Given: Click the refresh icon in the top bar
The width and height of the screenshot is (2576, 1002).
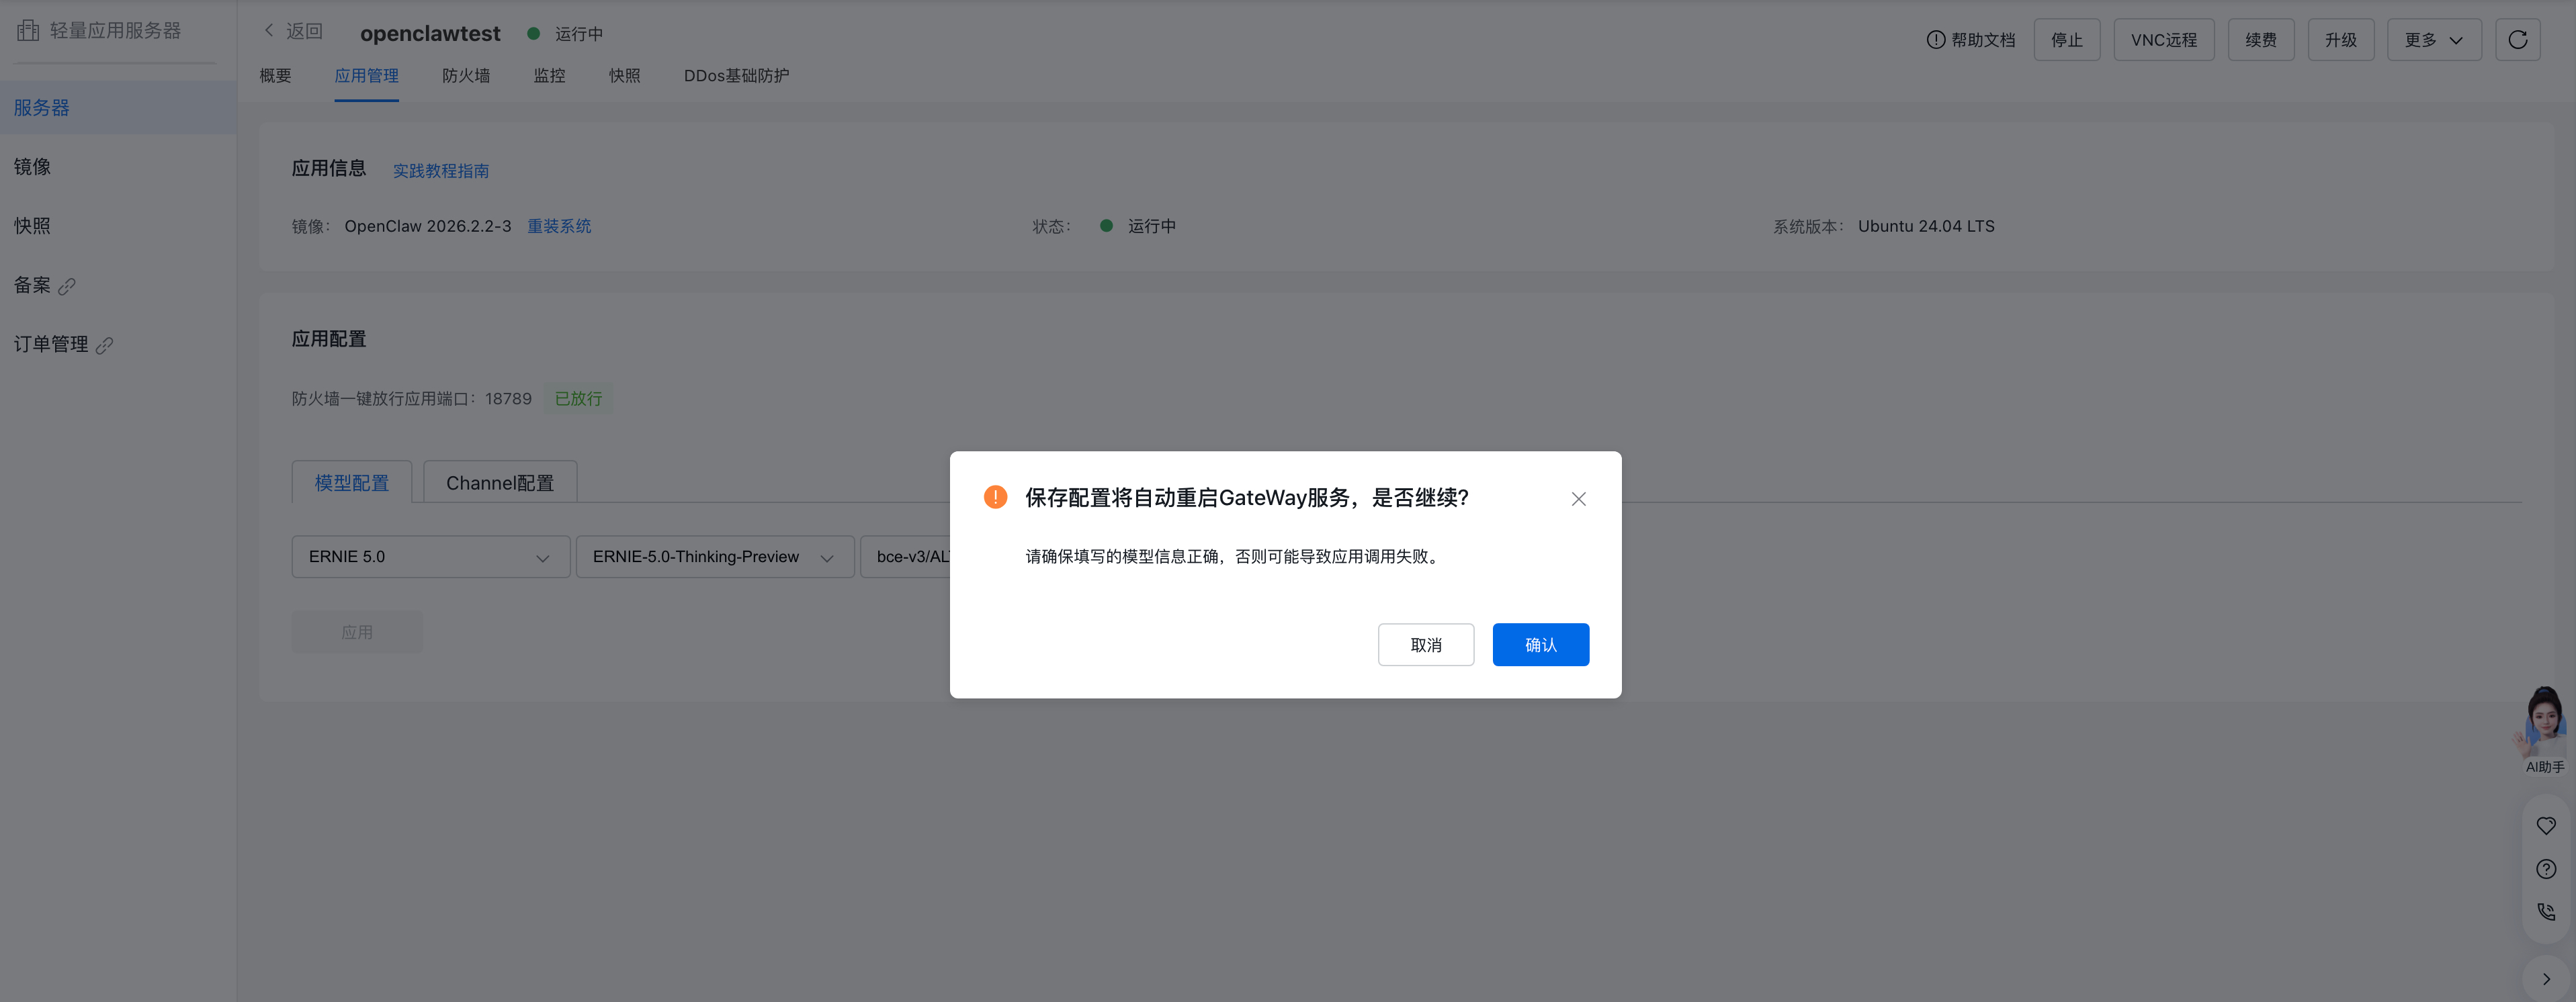Looking at the screenshot, I should tap(2517, 40).
